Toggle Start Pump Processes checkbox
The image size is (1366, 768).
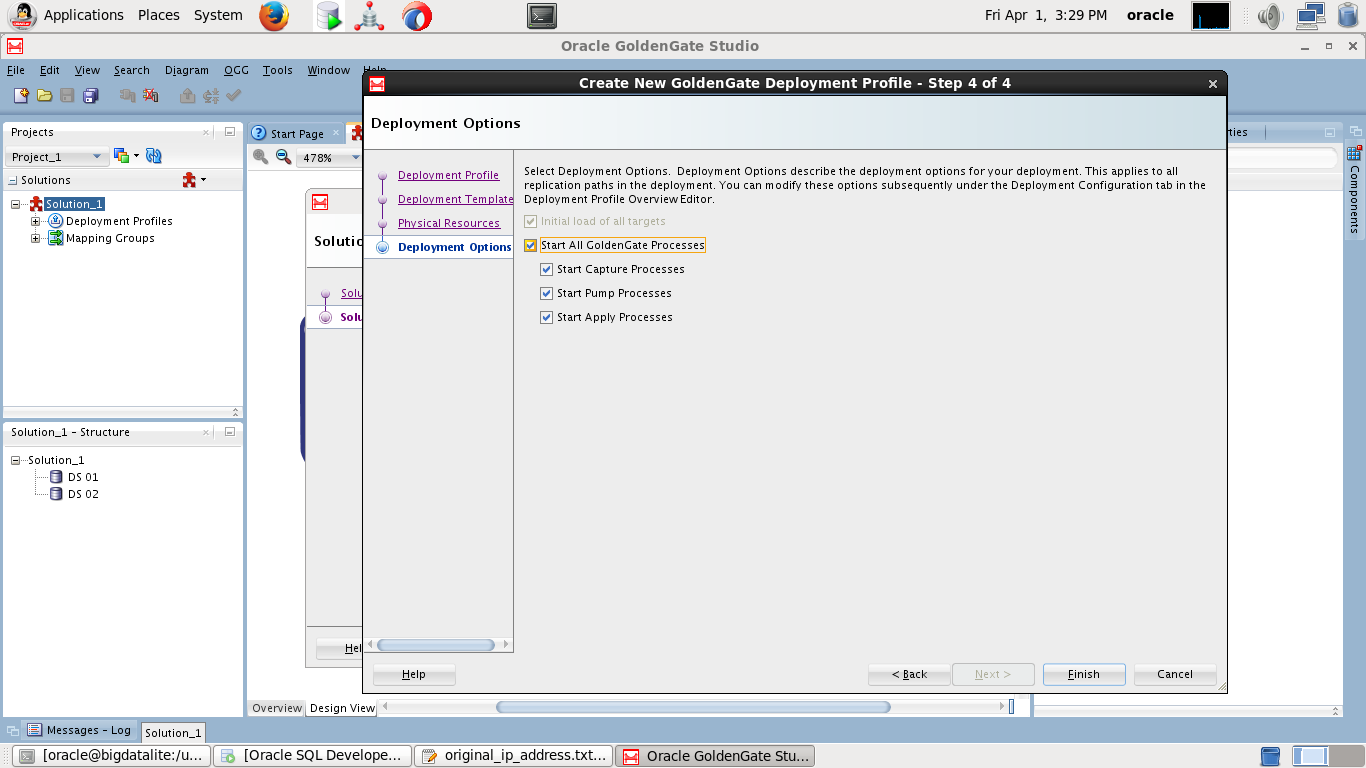pos(546,293)
